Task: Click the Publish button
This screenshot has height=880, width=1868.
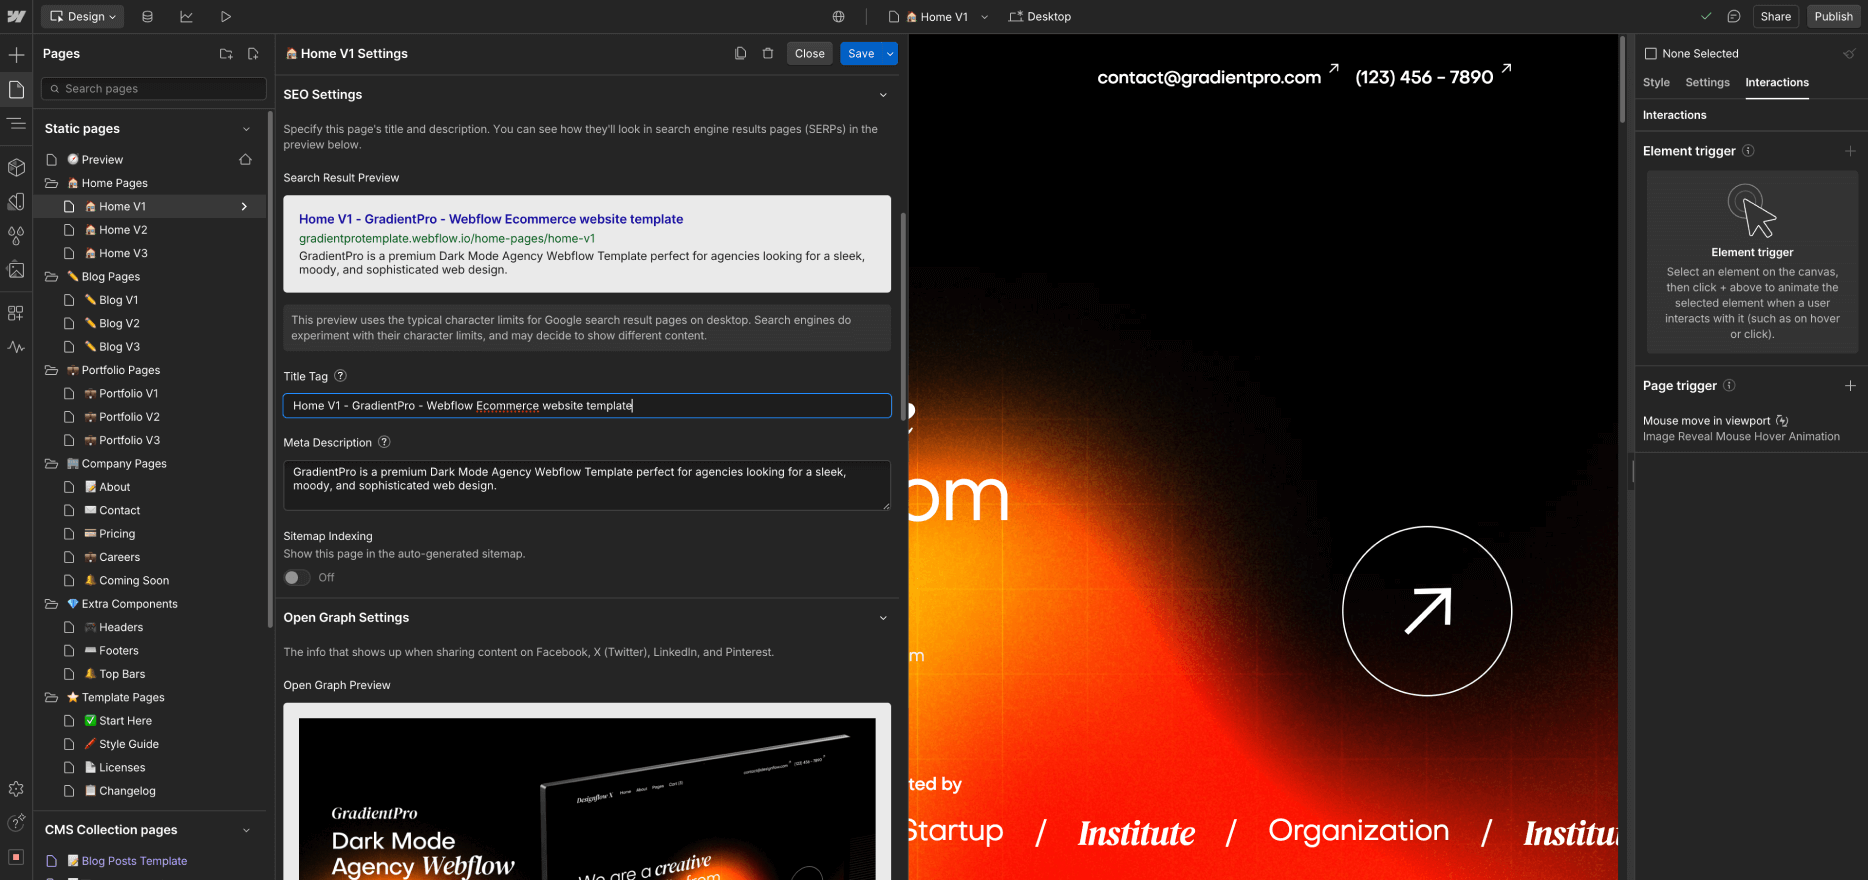Action: click(1834, 16)
